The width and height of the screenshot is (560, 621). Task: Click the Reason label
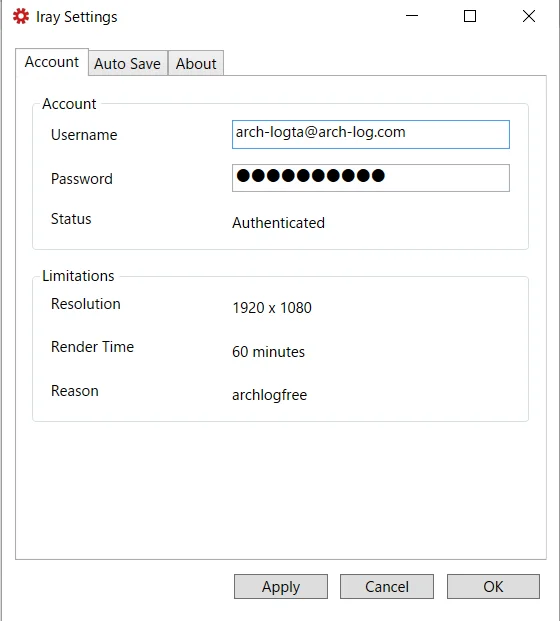pos(74,391)
